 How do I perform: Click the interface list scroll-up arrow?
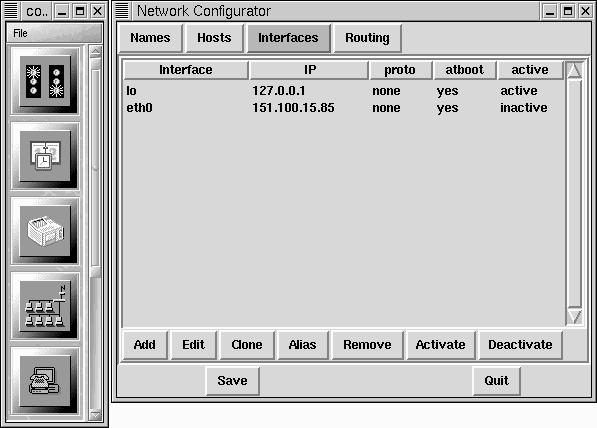(x=574, y=70)
